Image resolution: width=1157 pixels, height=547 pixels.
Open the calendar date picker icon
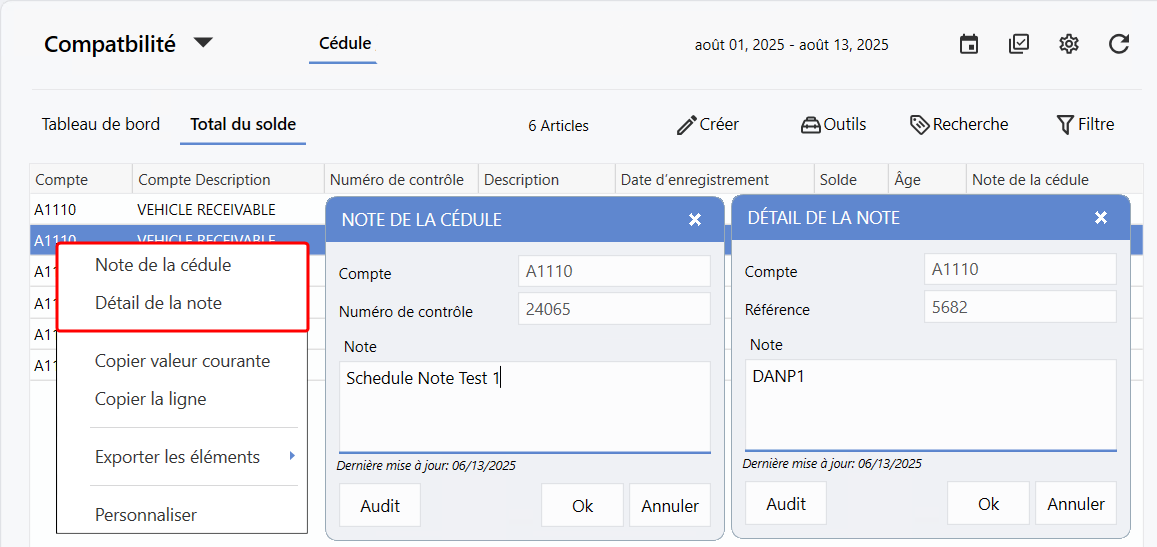point(968,44)
